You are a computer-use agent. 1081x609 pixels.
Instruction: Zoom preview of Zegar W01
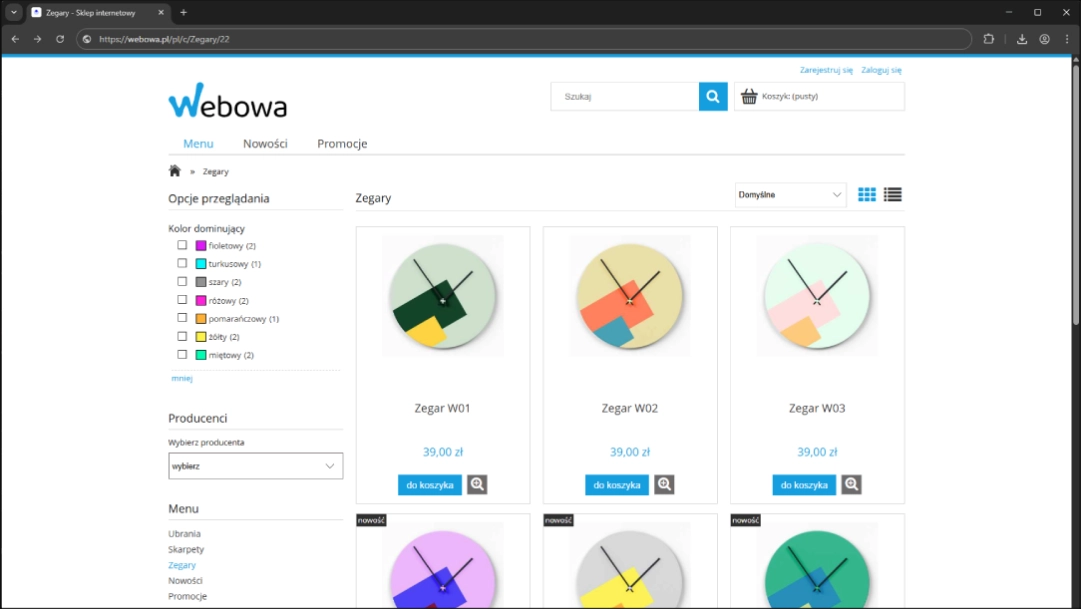point(477,485)
